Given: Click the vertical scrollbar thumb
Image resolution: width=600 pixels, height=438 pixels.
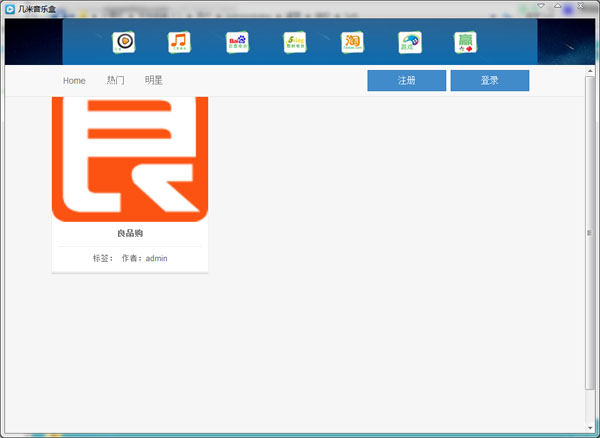Looking at the screenshot, I should tap(589, 233).
